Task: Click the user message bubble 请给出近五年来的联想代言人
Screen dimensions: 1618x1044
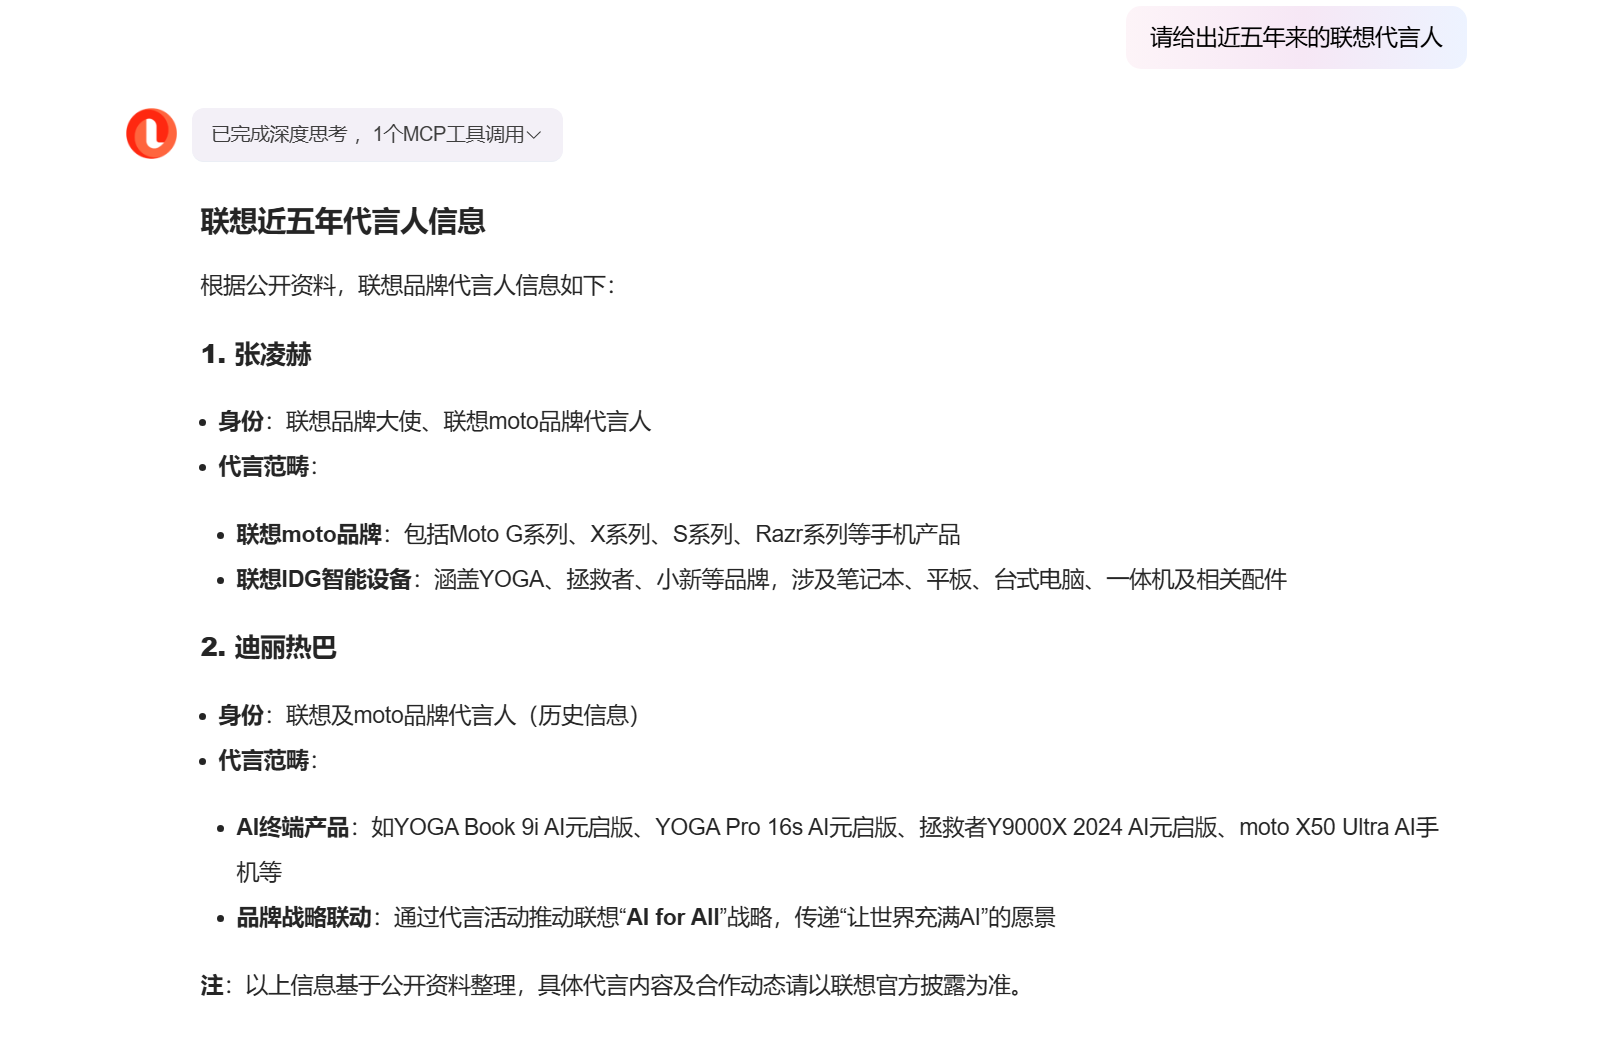Action: (x=1295, y=38)
